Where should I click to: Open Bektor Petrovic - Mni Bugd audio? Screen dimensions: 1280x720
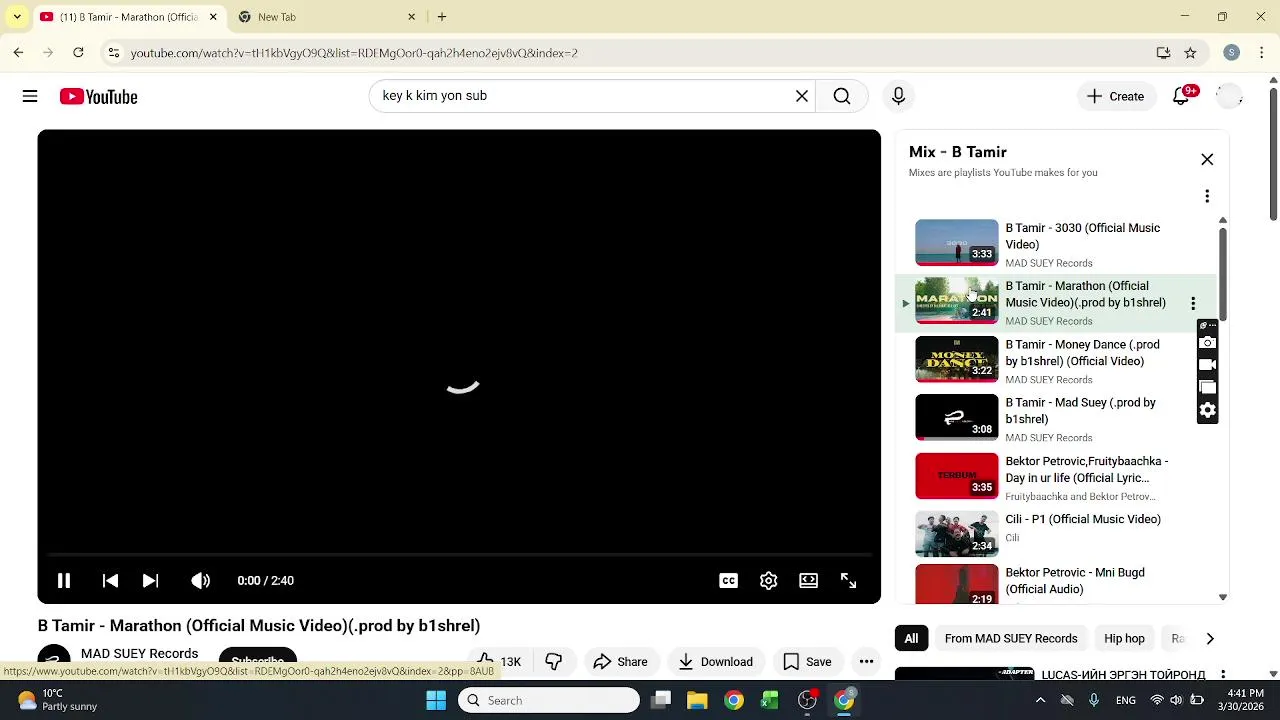click(1055, 585)
